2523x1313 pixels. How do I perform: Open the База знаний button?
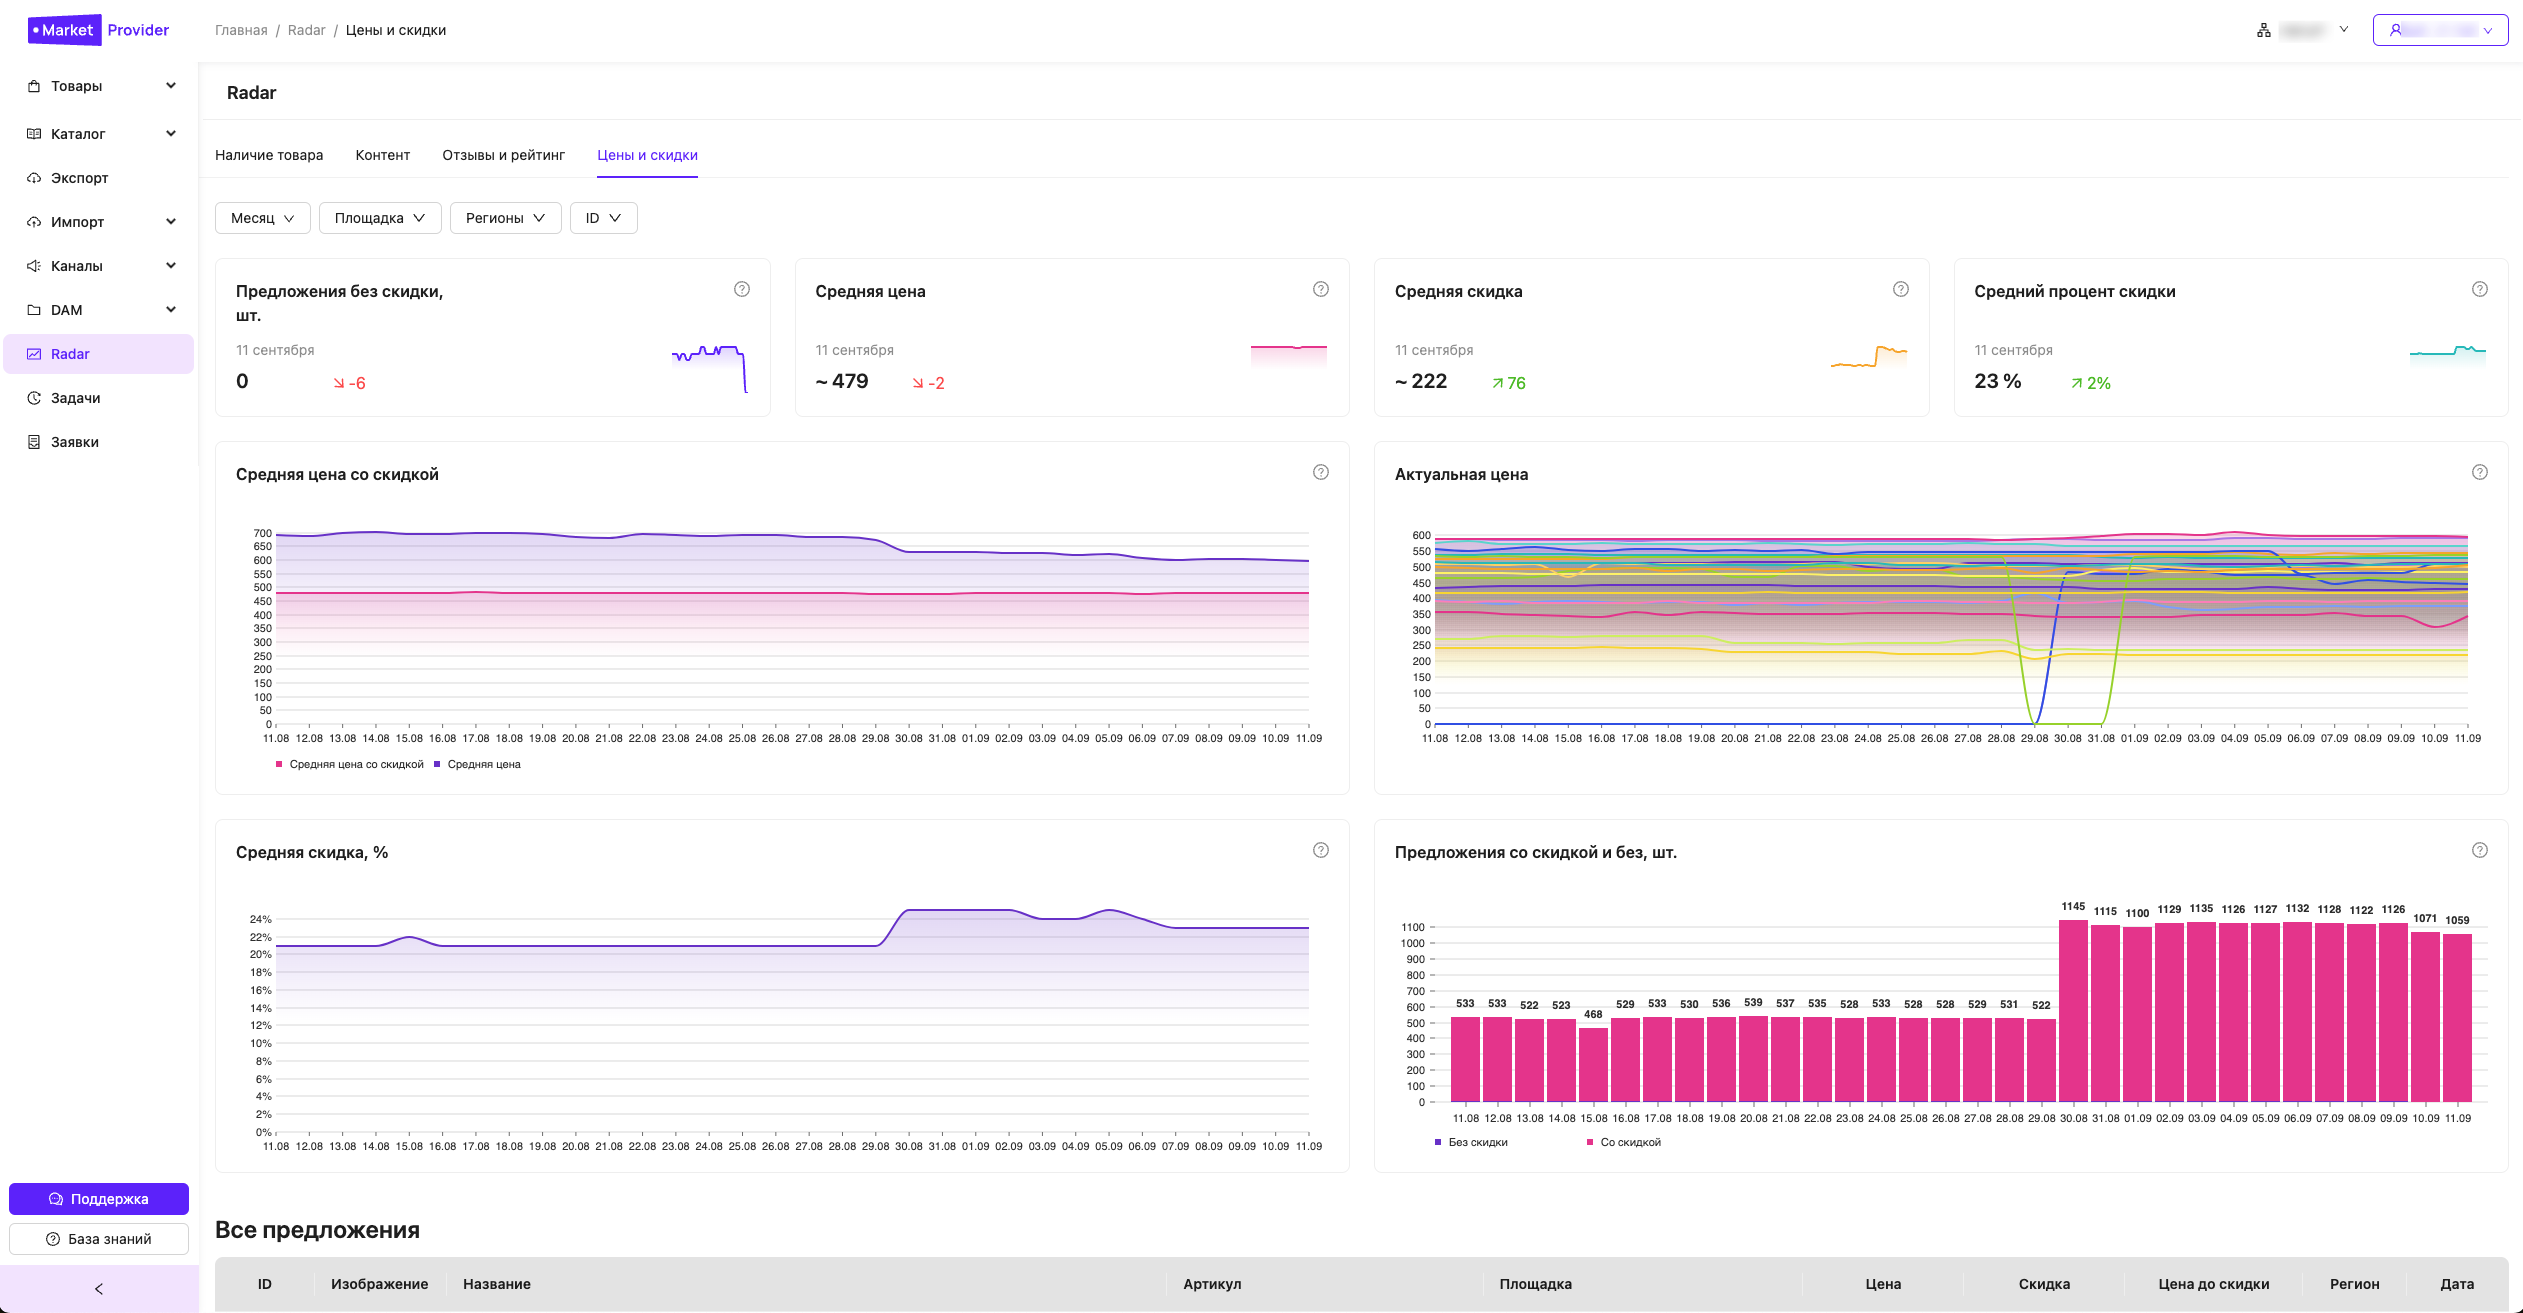pos(99,1239)
